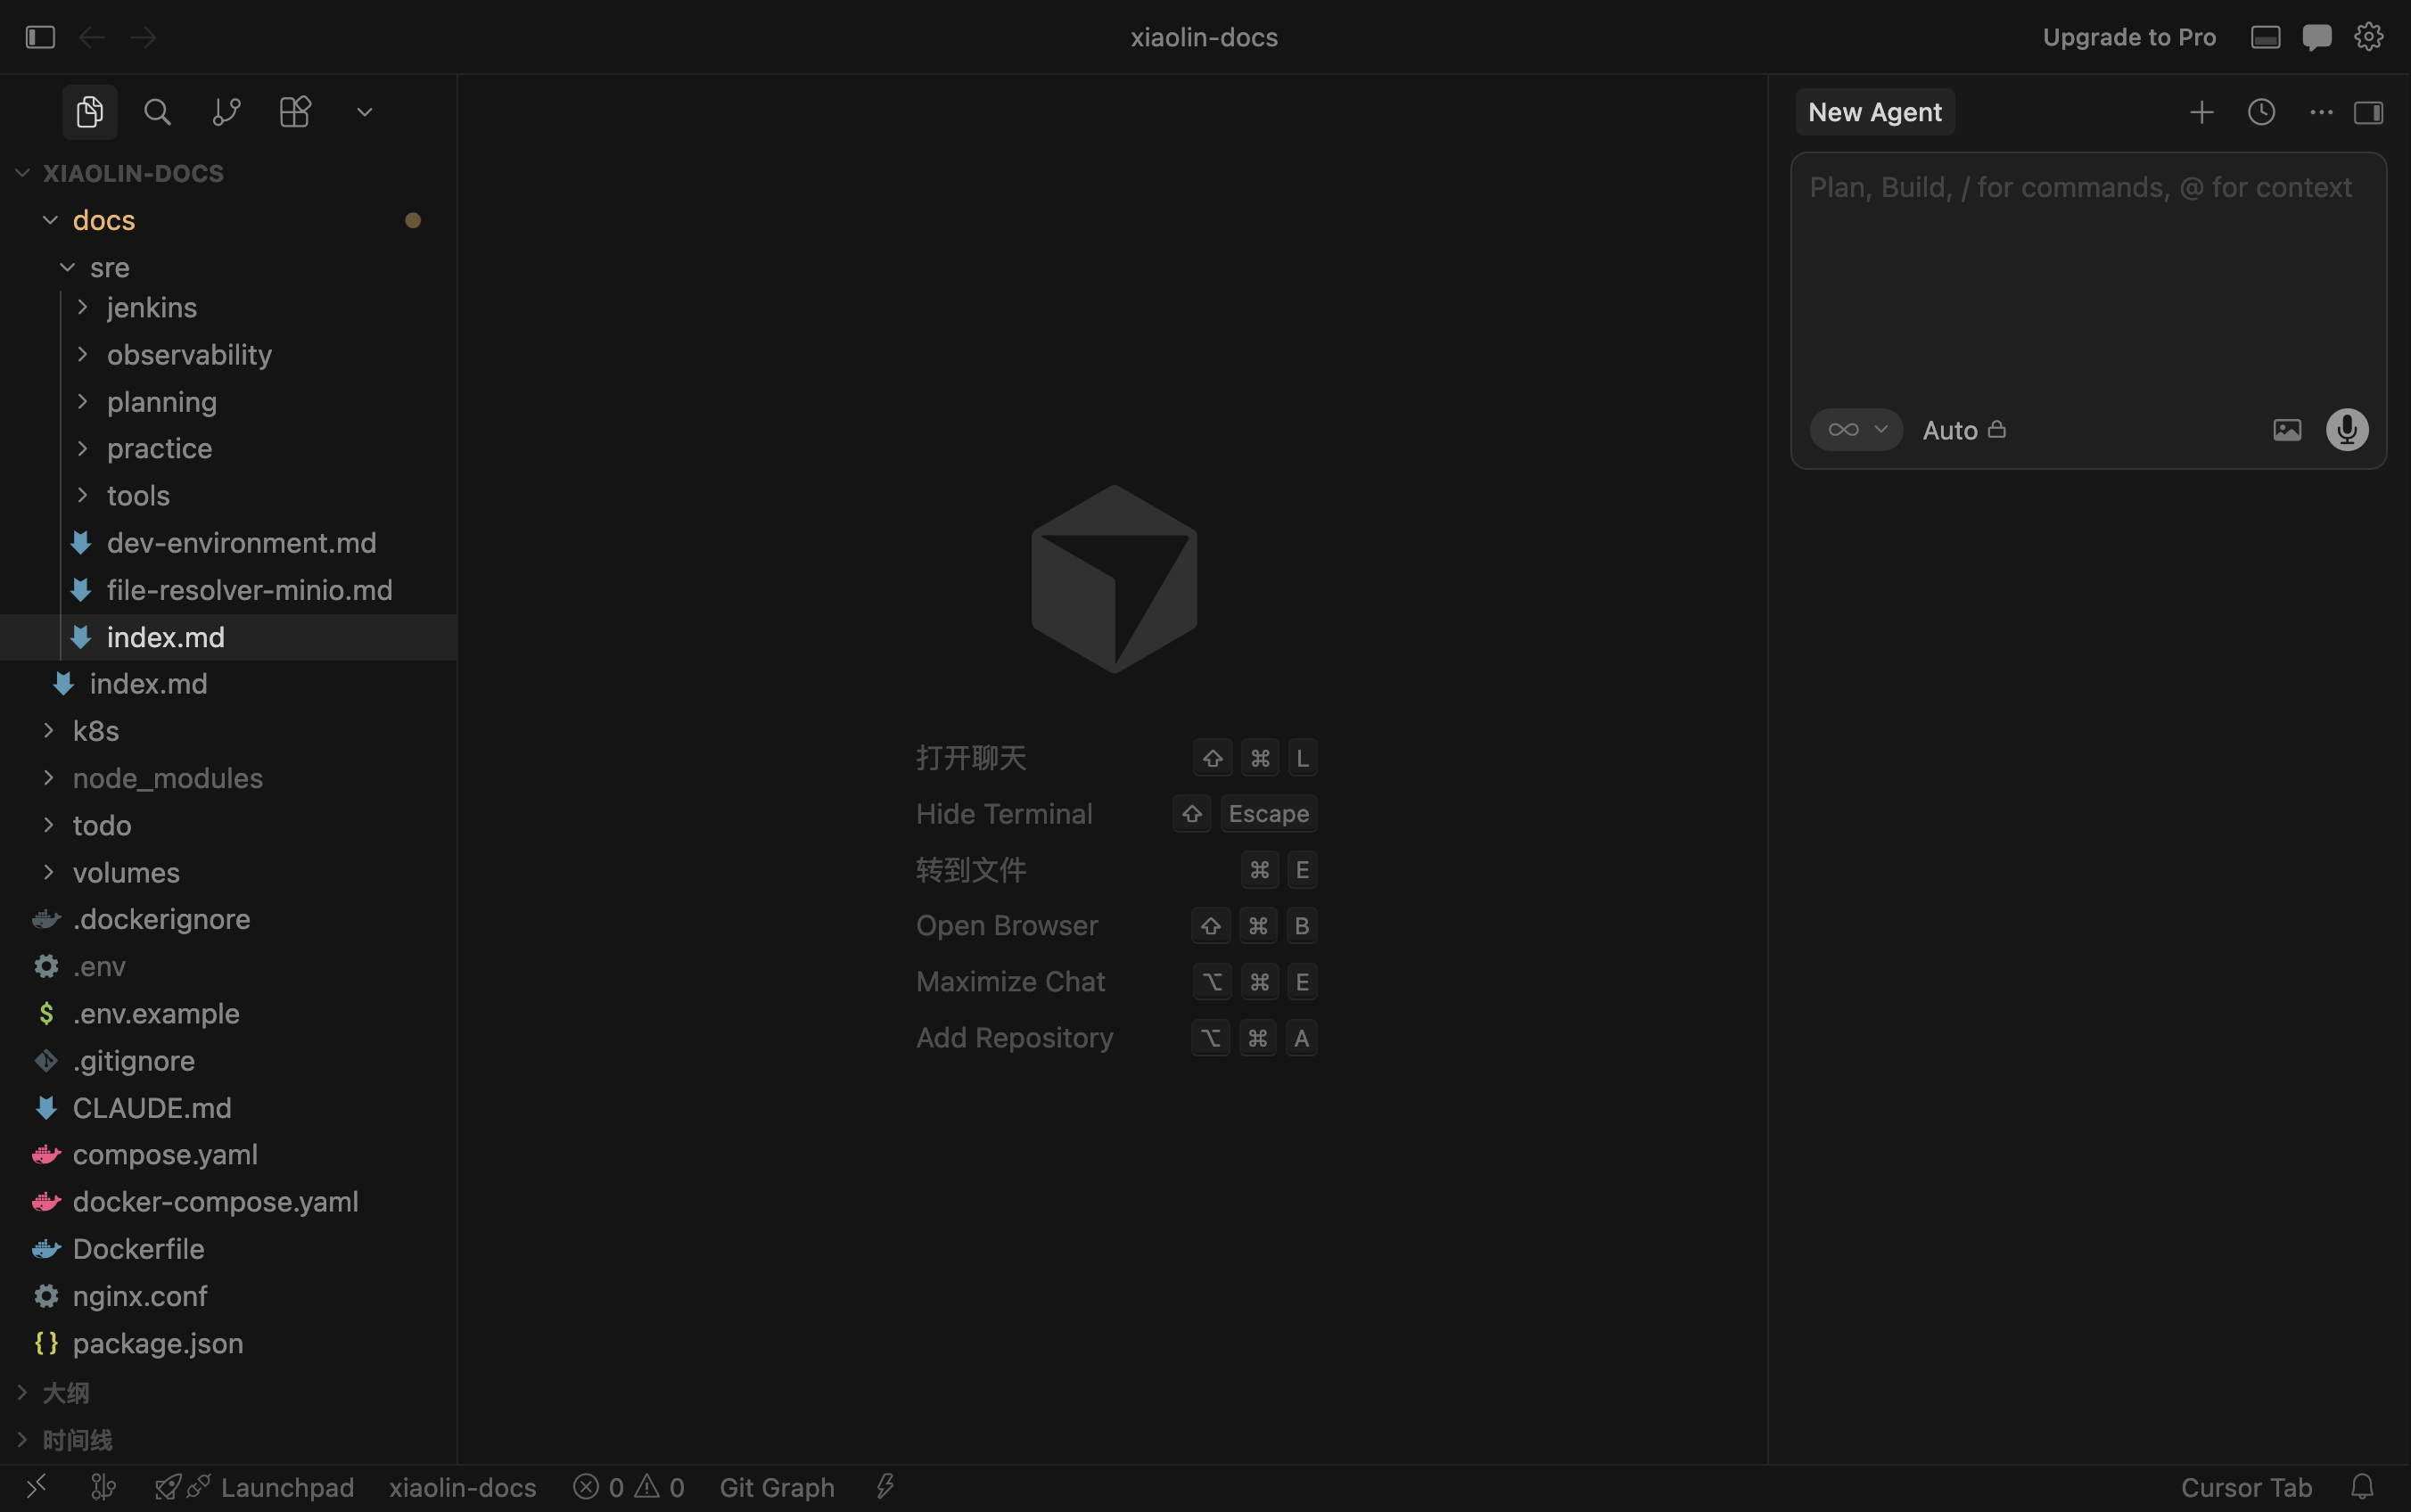Expand the k8s folder
Viewport: 2411px width, 1512px height.
point(228,731)
